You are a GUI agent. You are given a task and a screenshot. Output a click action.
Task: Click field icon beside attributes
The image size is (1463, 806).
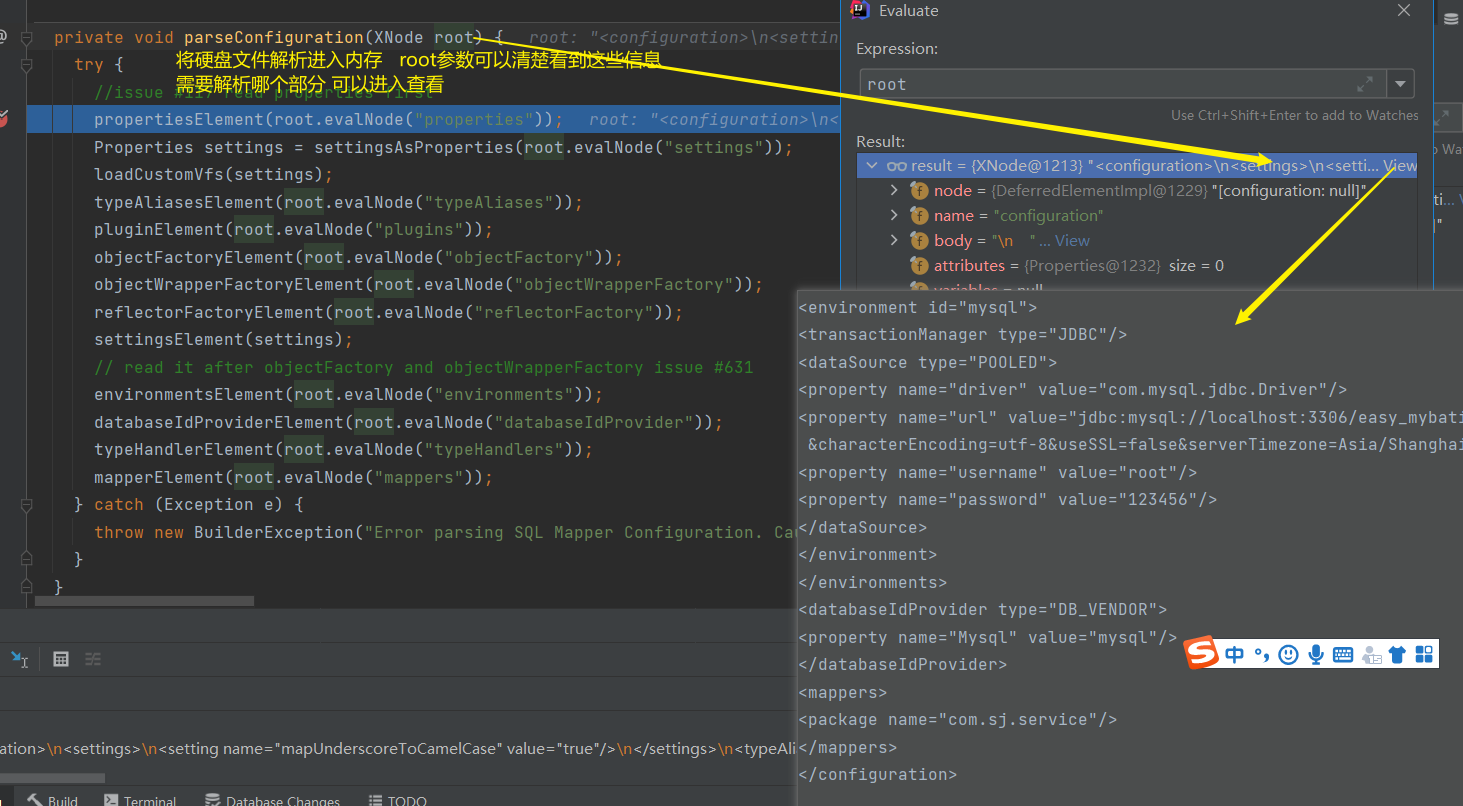[919, 265]
